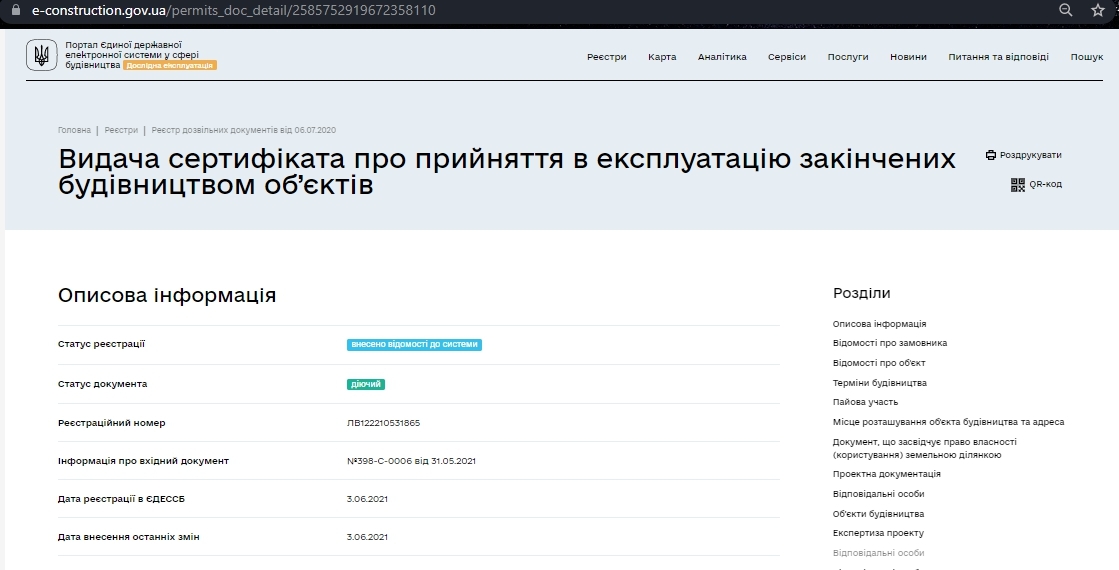Click the printer icon next to Роздрукувати
Screen dimensions: 1119x570
[x=991, y=155]
